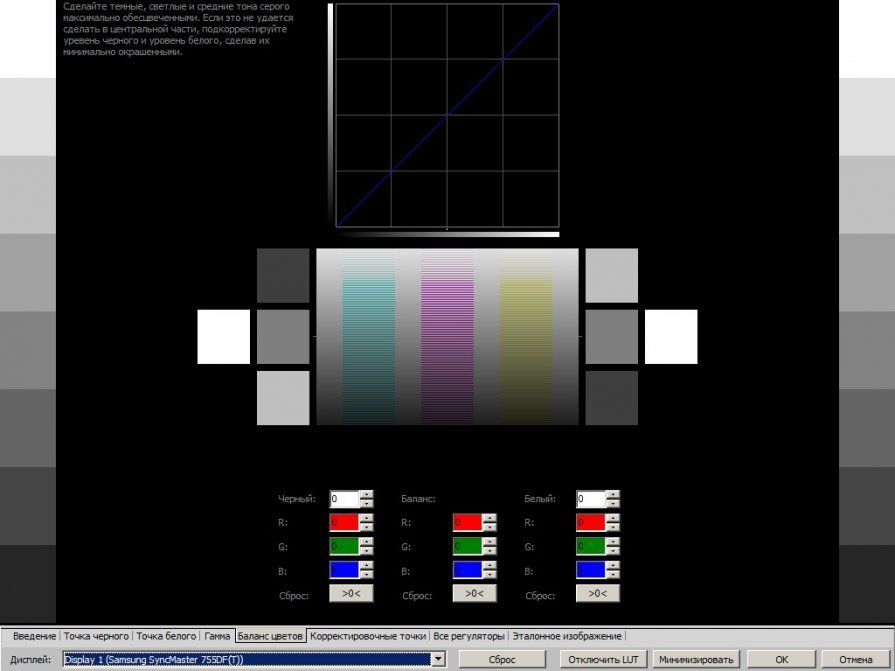Click the Белый value input field
Viewport: 895px width, 671px height.
click(x=591, y=499)
